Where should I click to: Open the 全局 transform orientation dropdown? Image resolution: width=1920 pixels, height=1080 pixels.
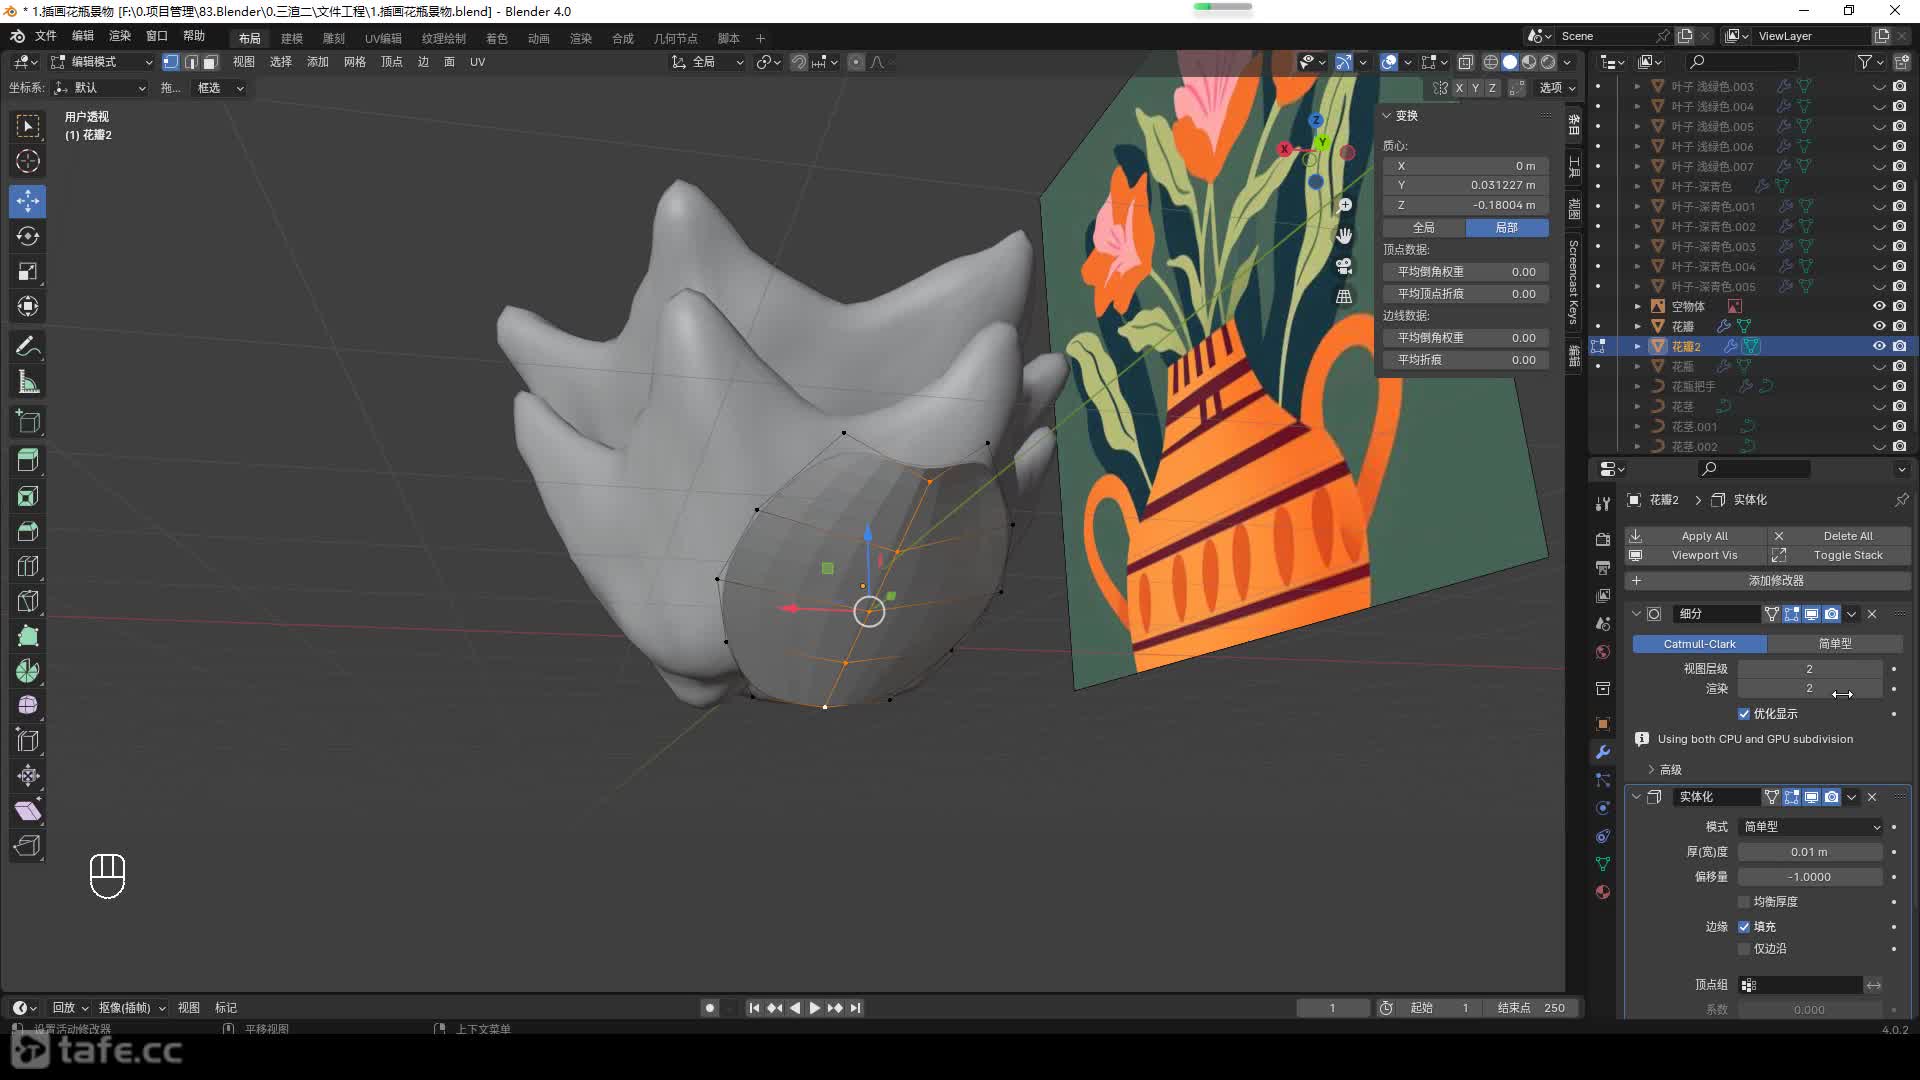tap(707, 62)
